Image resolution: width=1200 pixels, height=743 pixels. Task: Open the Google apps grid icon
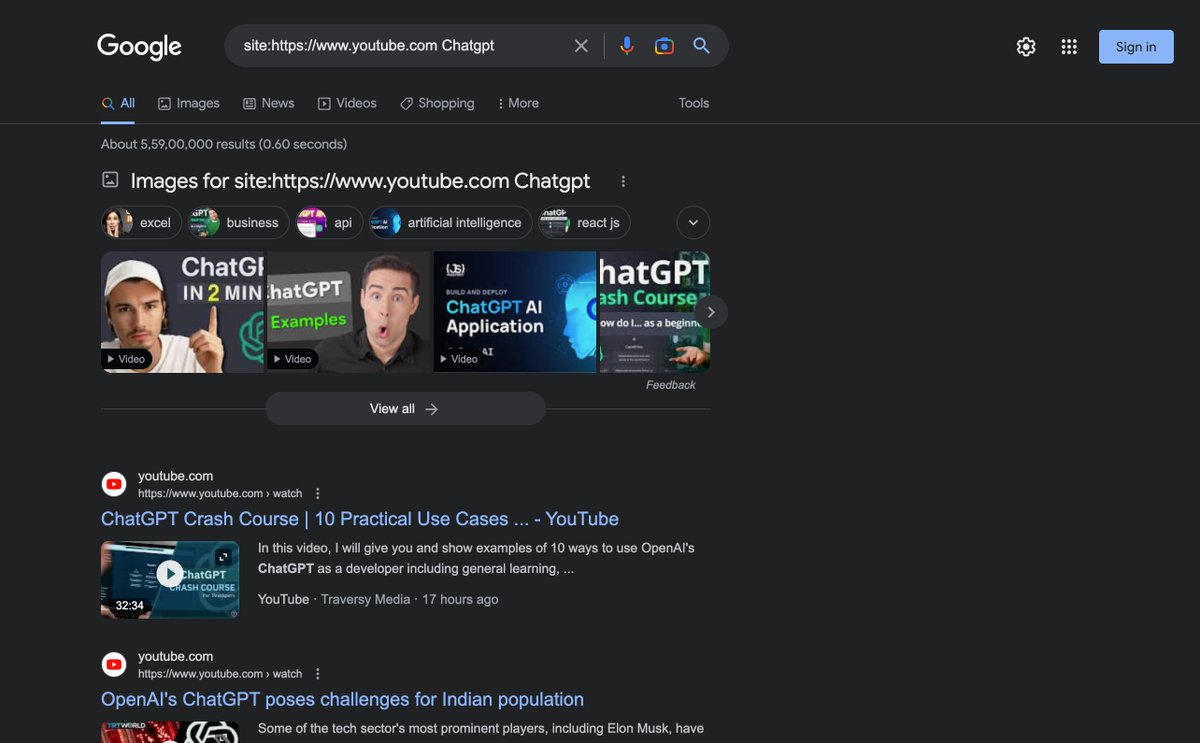pyautogui.click(x=1069, y=46)
